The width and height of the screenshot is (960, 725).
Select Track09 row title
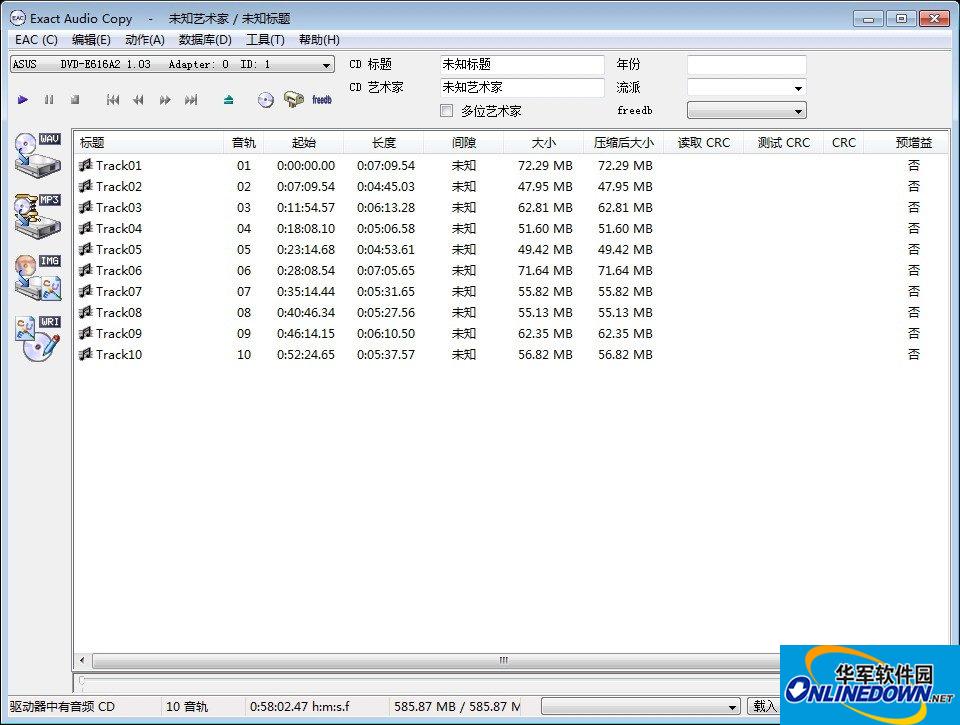click(119, 333)
